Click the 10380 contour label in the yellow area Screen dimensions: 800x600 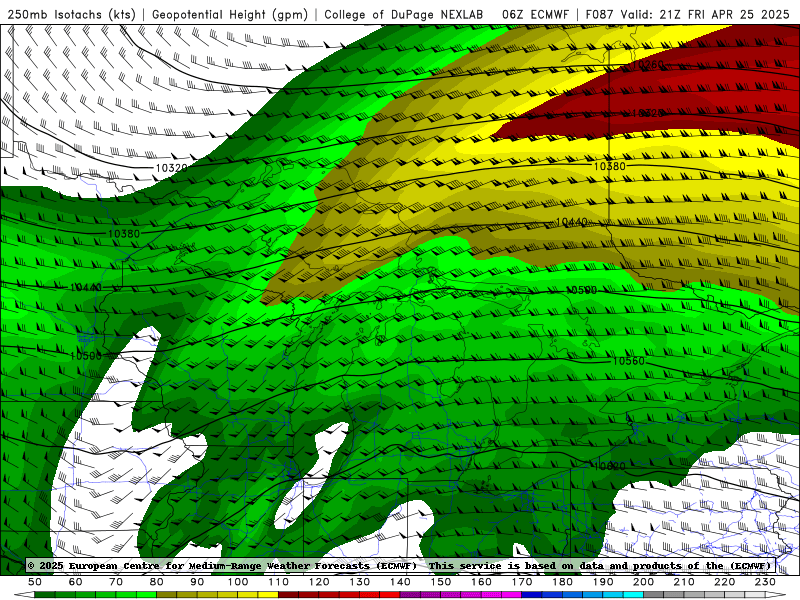click(609, 166)
